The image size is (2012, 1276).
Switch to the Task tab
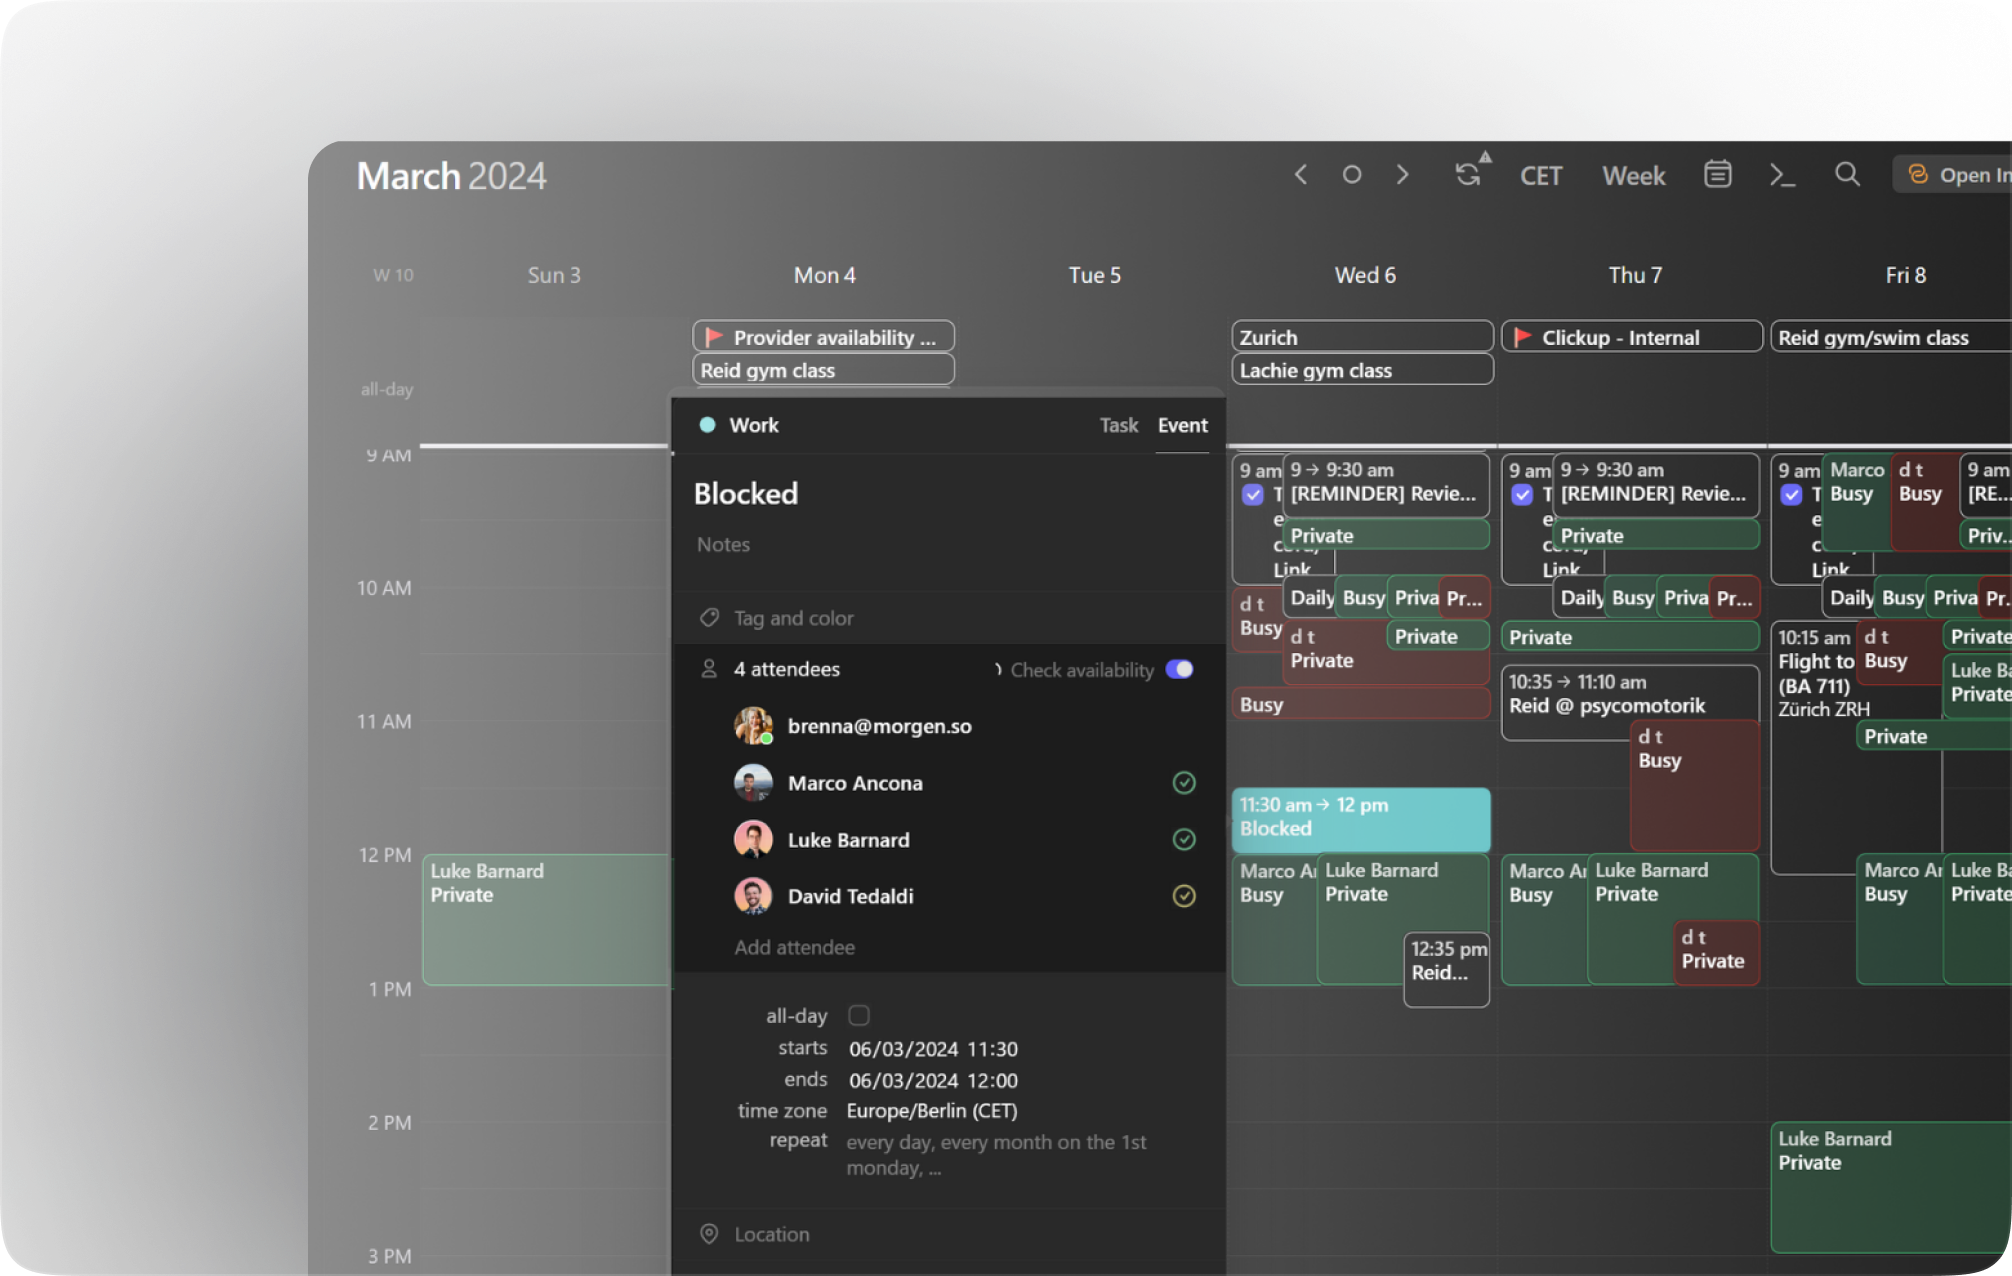1118,425
